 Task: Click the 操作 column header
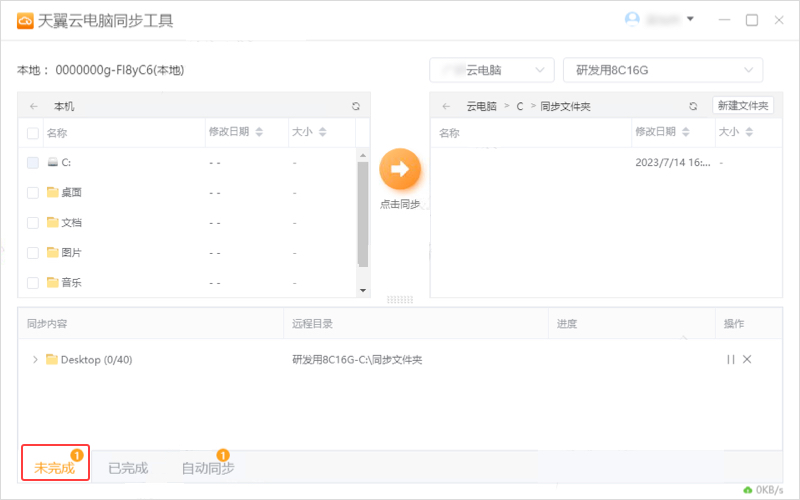[x=734, y=323]
